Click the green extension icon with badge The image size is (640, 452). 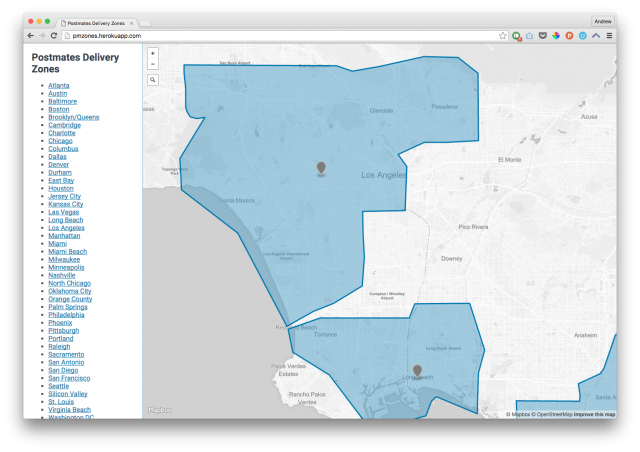point(516,36)
